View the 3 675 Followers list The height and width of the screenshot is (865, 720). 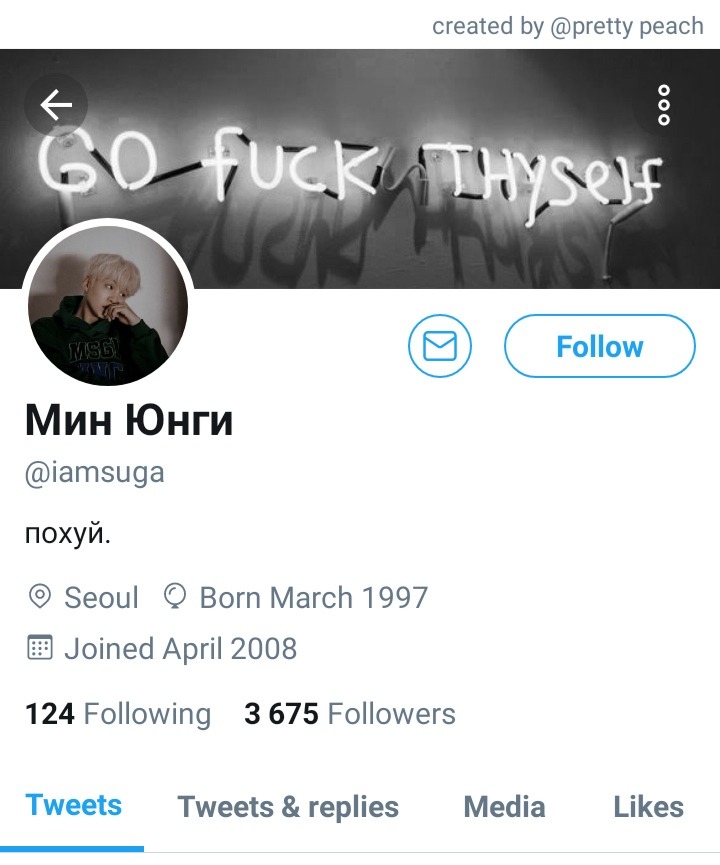click(x=350, y=714)
